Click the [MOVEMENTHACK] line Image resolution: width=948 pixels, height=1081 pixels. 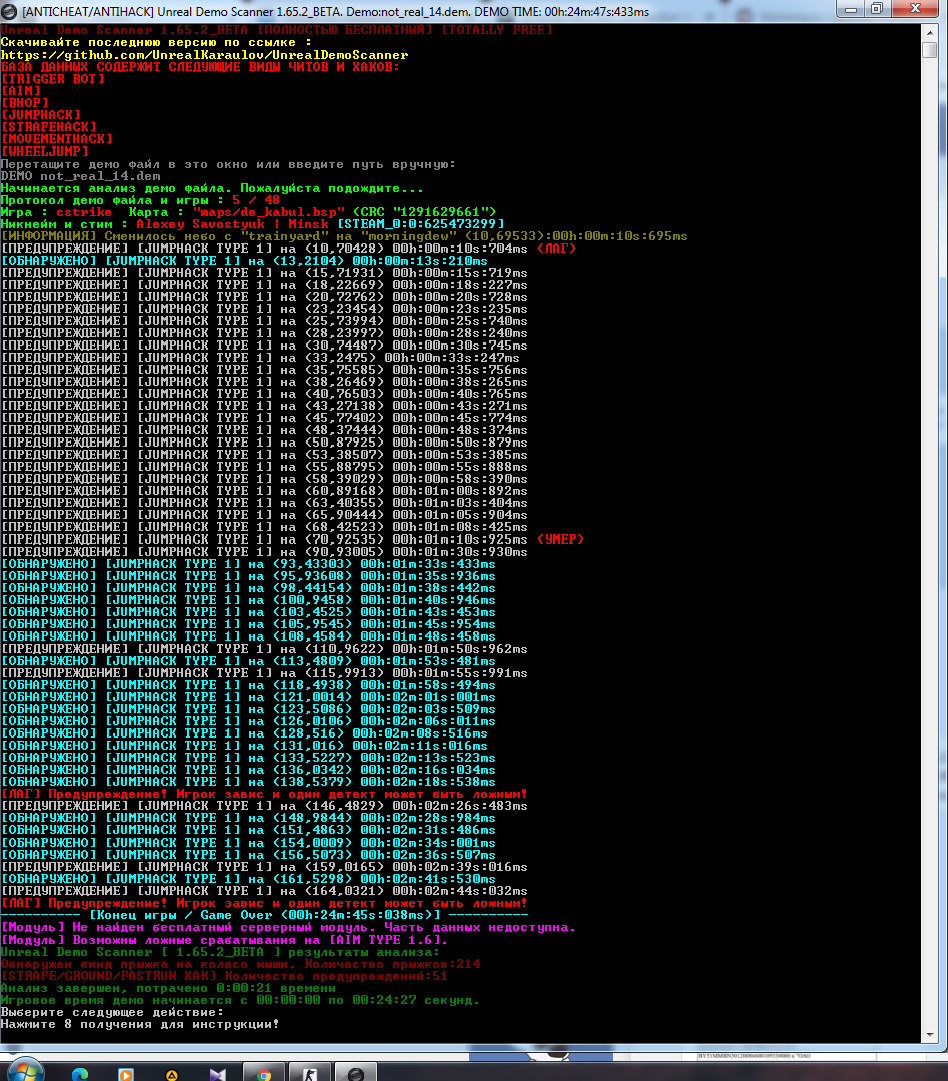[57, 139]
